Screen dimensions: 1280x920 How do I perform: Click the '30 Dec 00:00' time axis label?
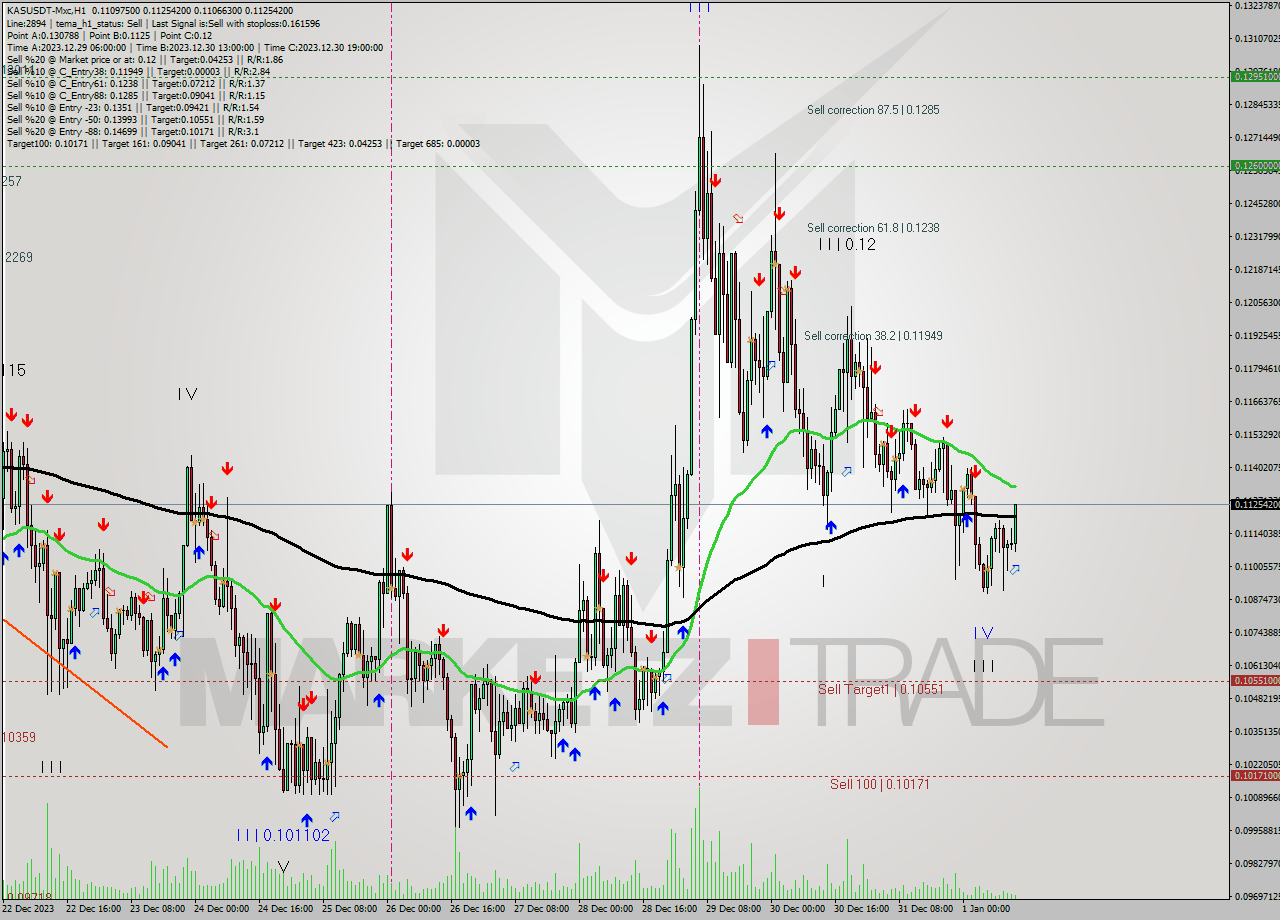(797, 909)
